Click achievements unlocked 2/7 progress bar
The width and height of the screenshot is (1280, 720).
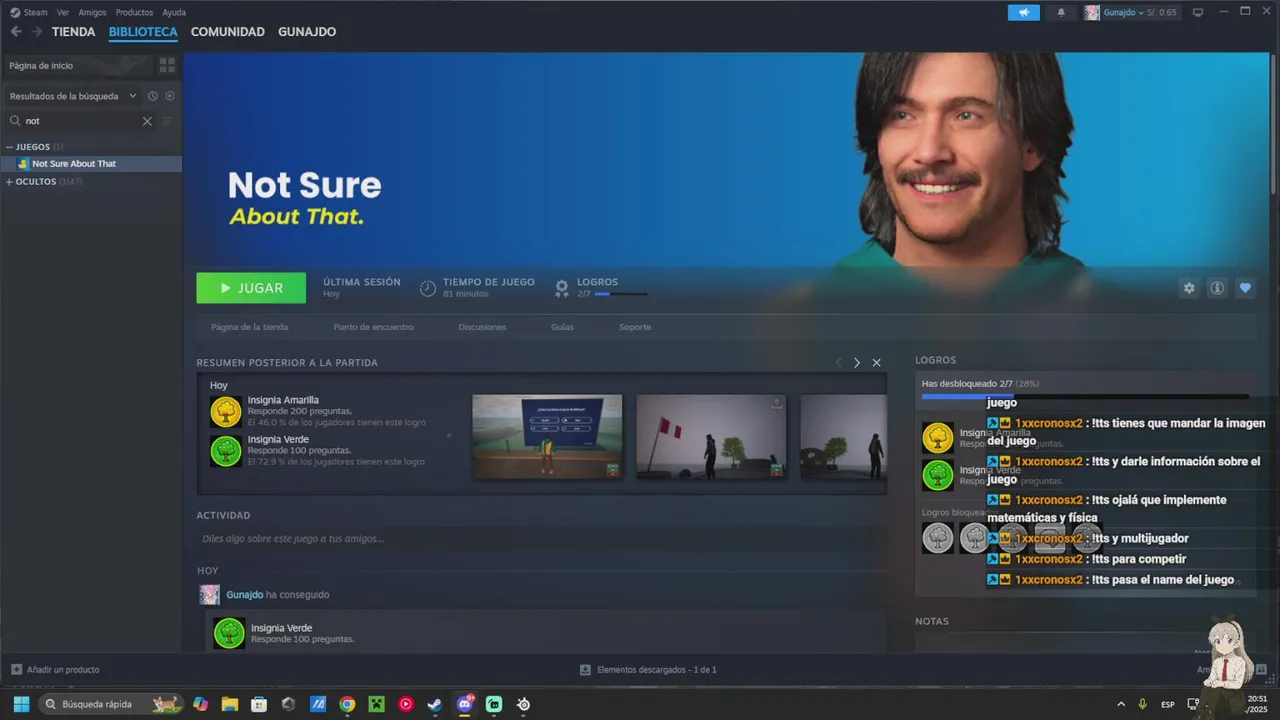1085,397
